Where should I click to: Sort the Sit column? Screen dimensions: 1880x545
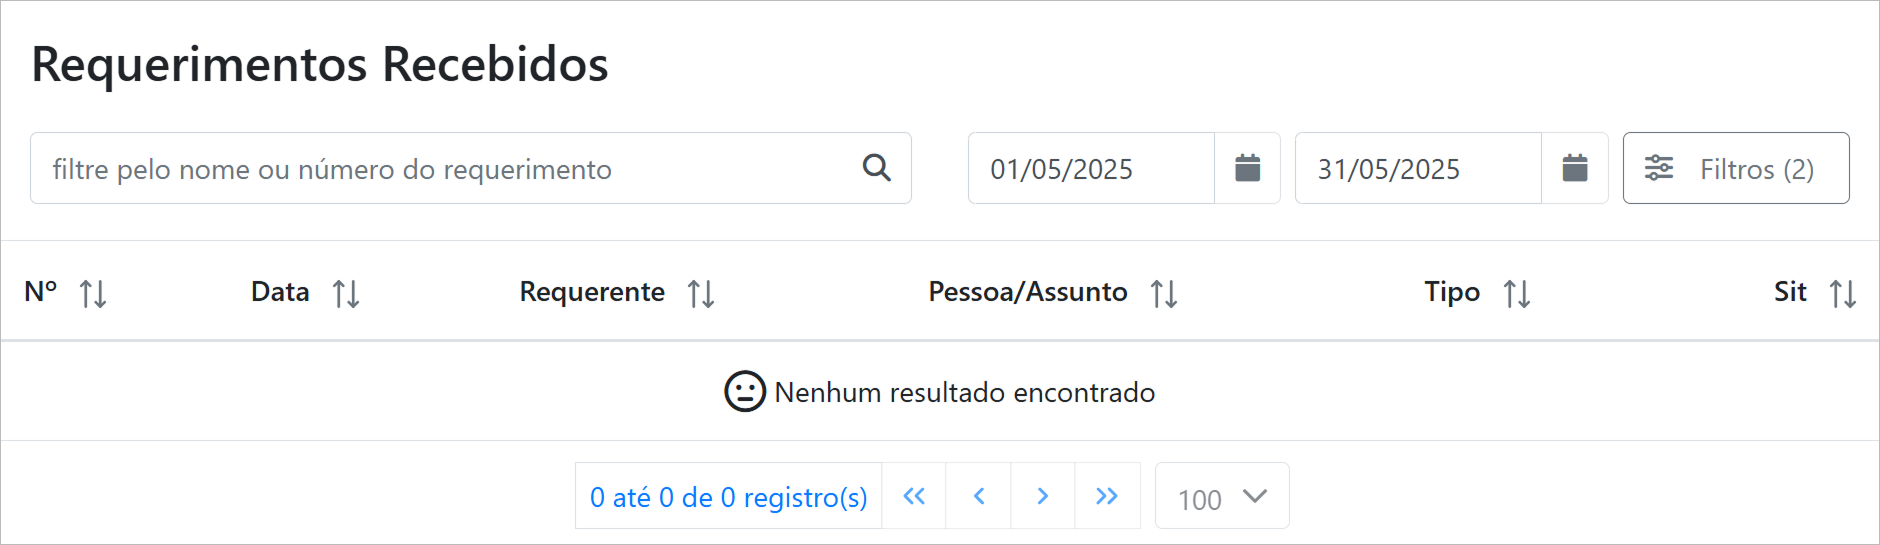tap(1842, 294)
